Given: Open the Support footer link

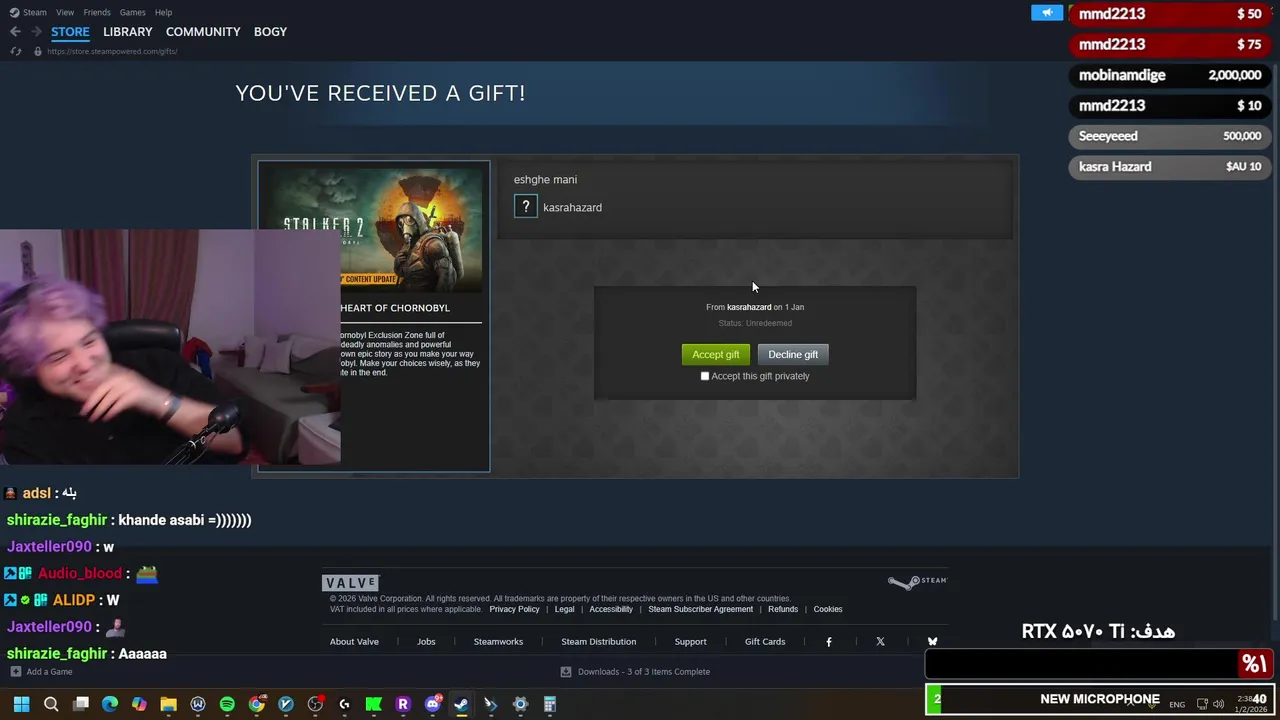Looking at the screenshot, I should click(x=690, y=642).
